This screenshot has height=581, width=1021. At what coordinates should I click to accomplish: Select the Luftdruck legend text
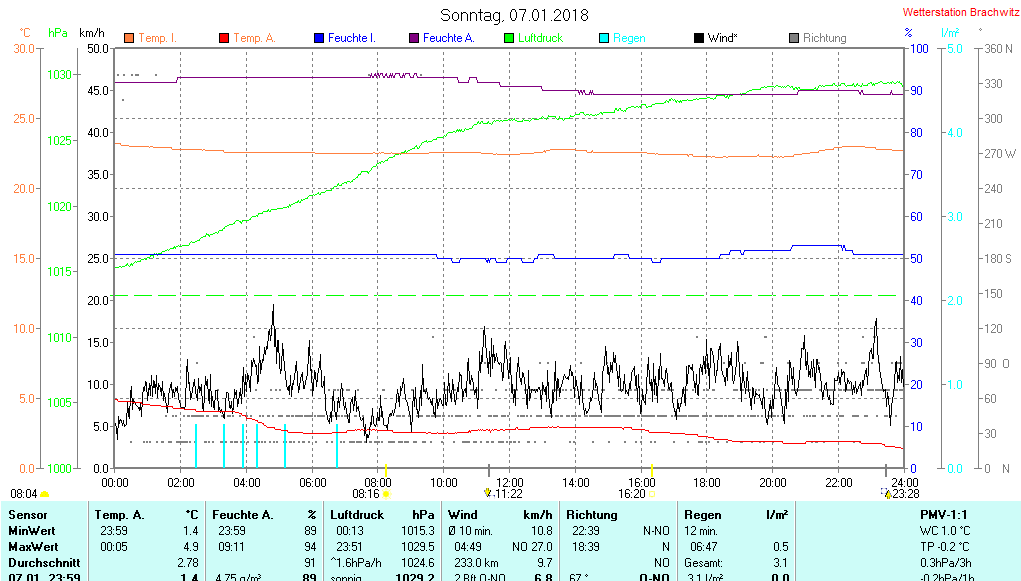pos(540,38)
